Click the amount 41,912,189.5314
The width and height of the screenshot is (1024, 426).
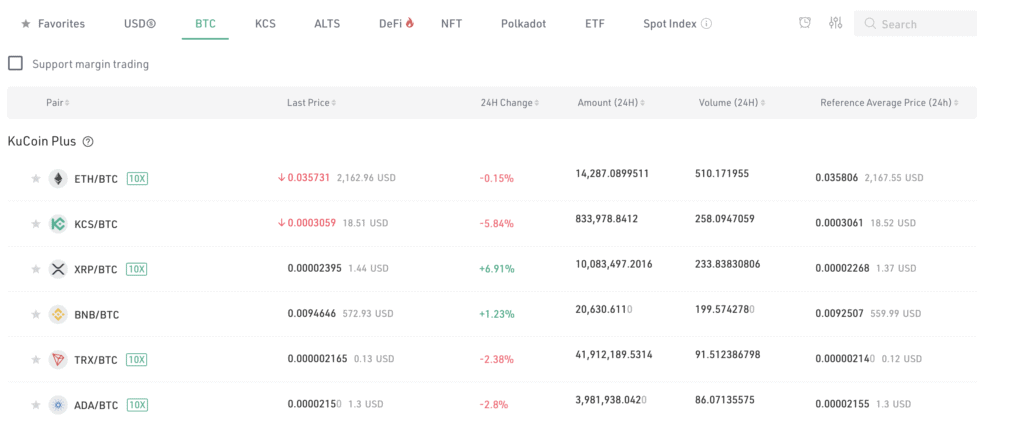pos(614,354)
